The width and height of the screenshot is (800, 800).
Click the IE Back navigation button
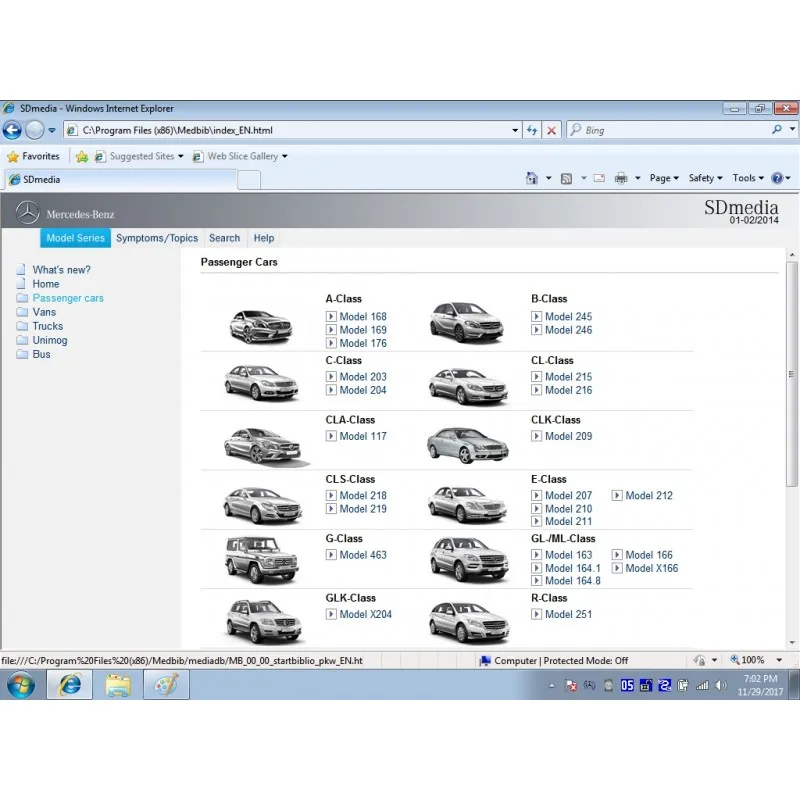coord(12,130)
